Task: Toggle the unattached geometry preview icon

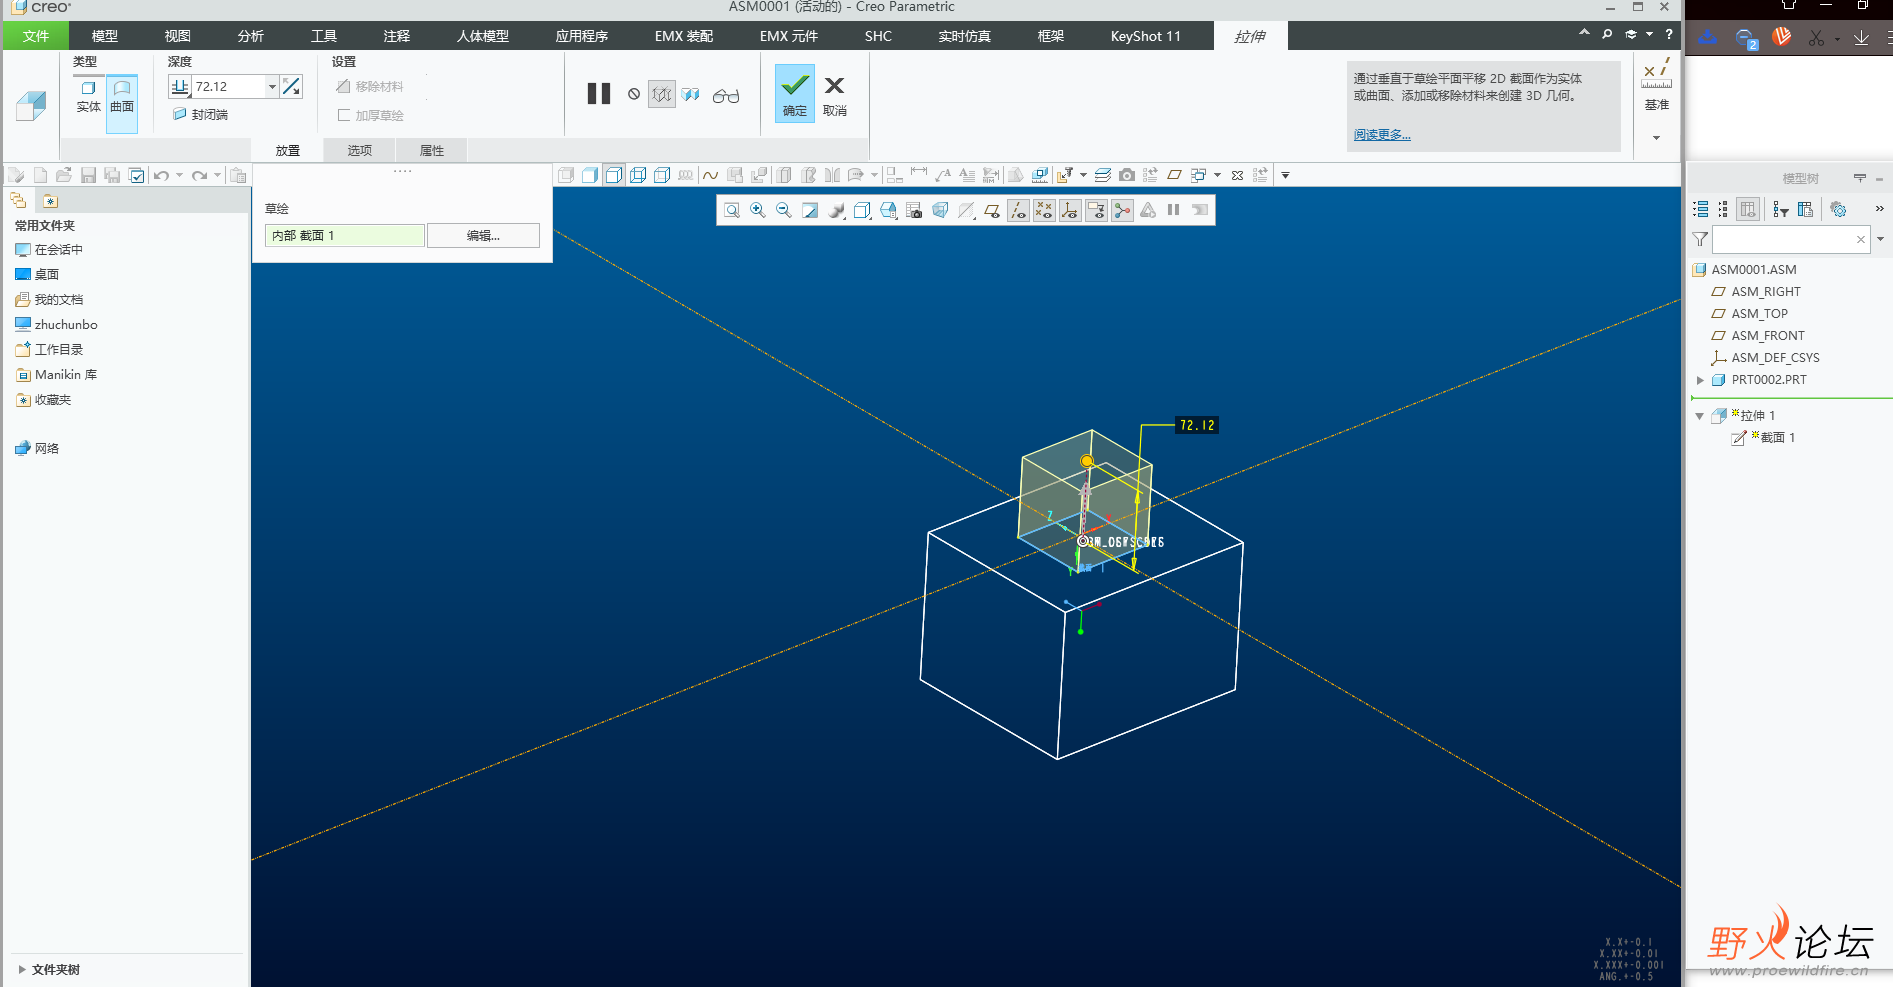Action: click(x=662, y=94)
